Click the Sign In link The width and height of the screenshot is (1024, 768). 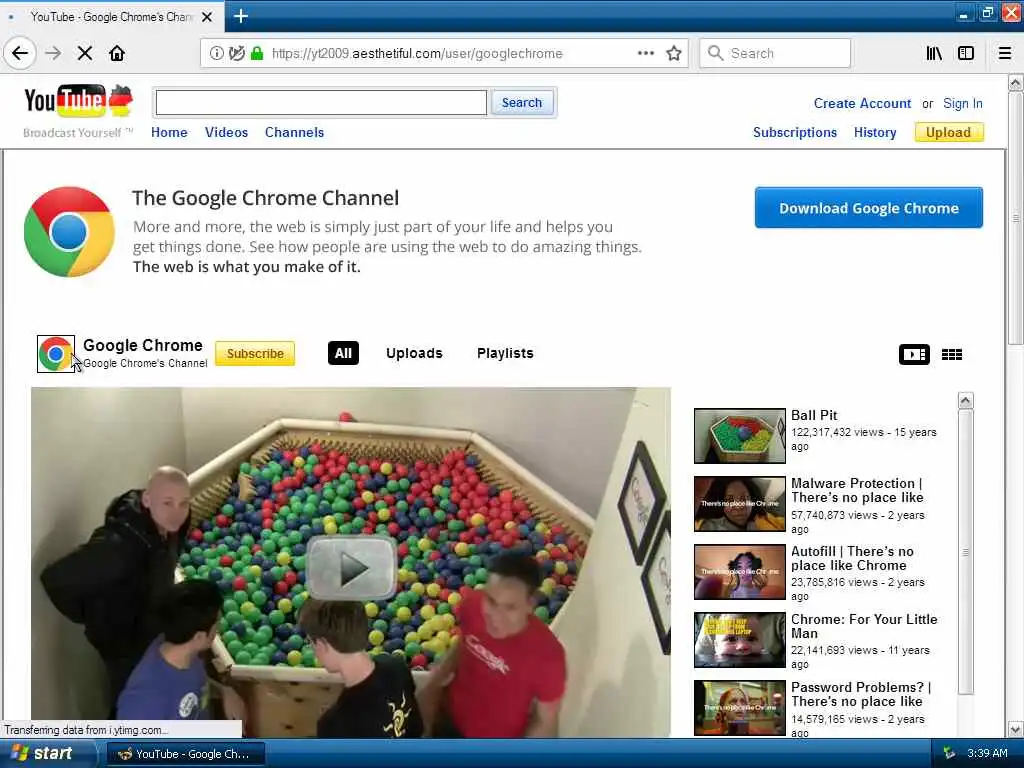963,103
